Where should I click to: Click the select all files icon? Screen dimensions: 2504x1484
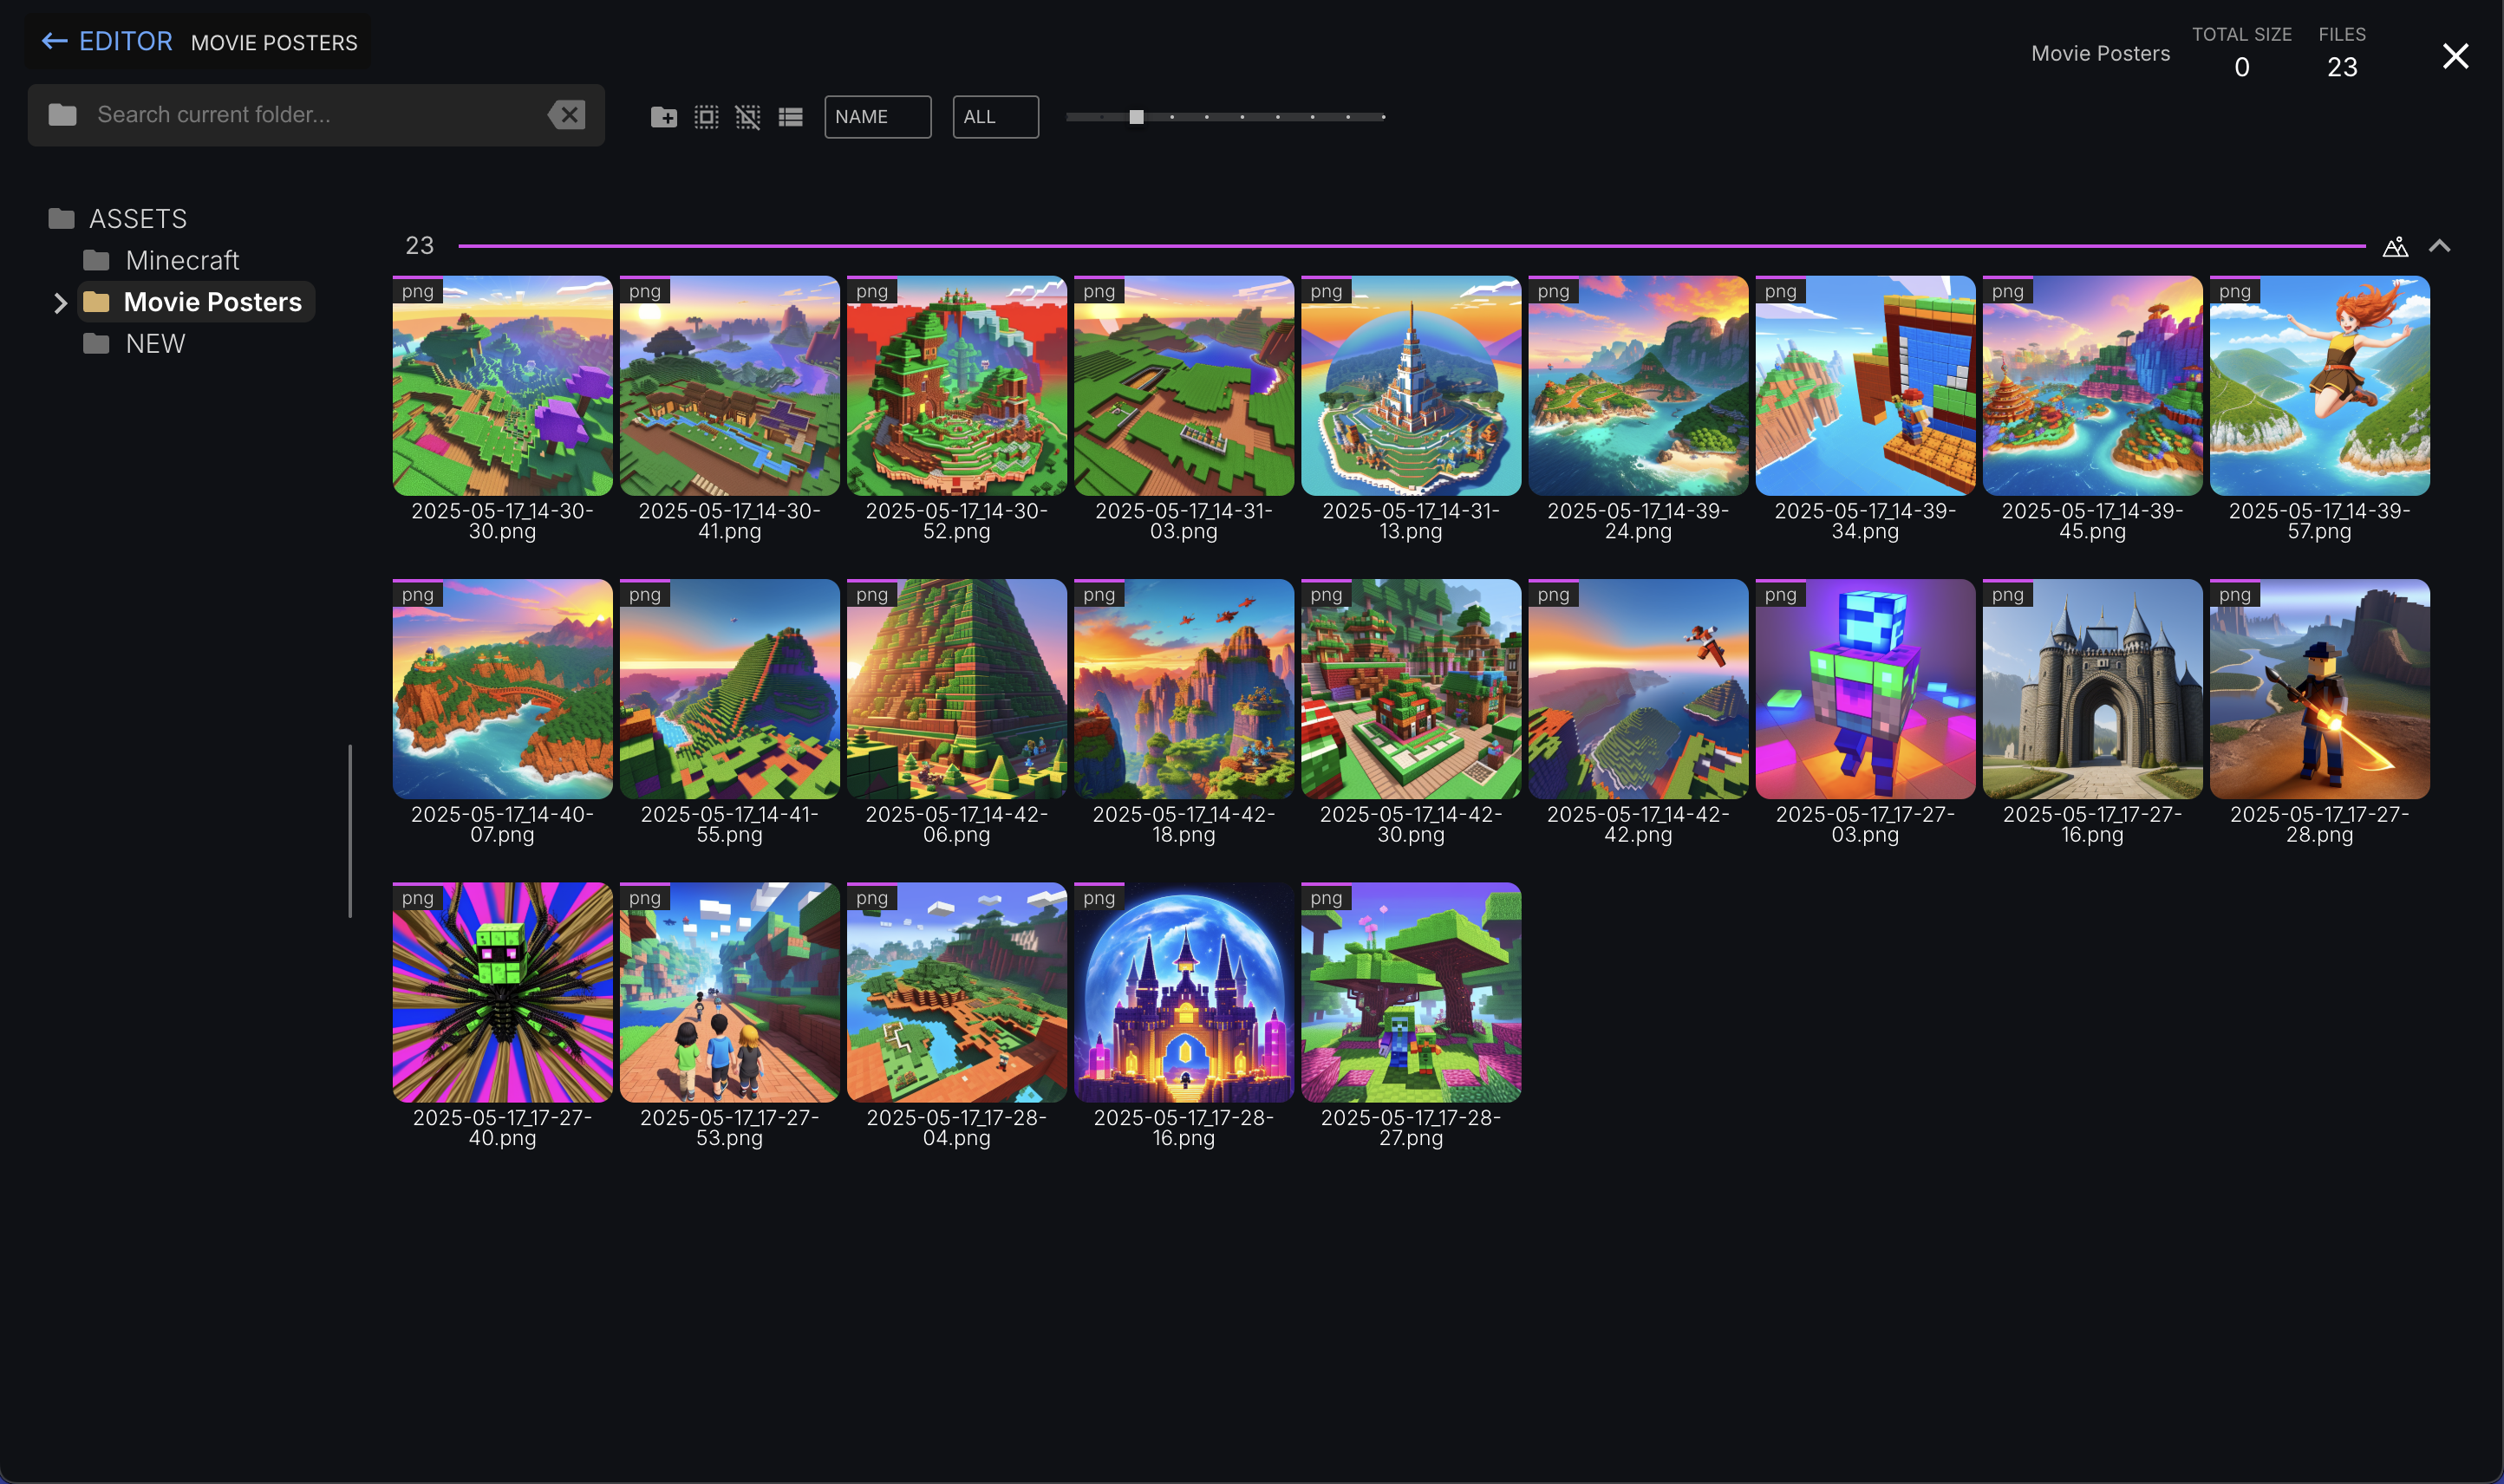[x=706, y=117]
